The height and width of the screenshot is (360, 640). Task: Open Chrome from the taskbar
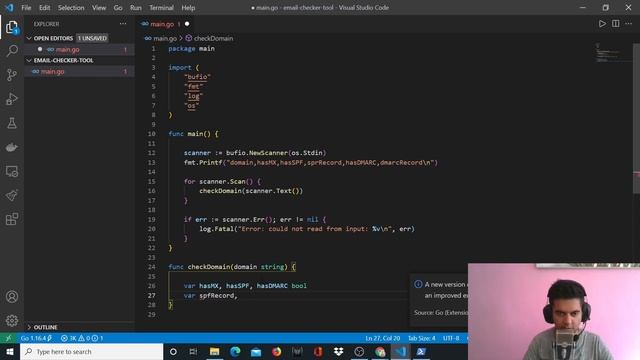point(380,351)
